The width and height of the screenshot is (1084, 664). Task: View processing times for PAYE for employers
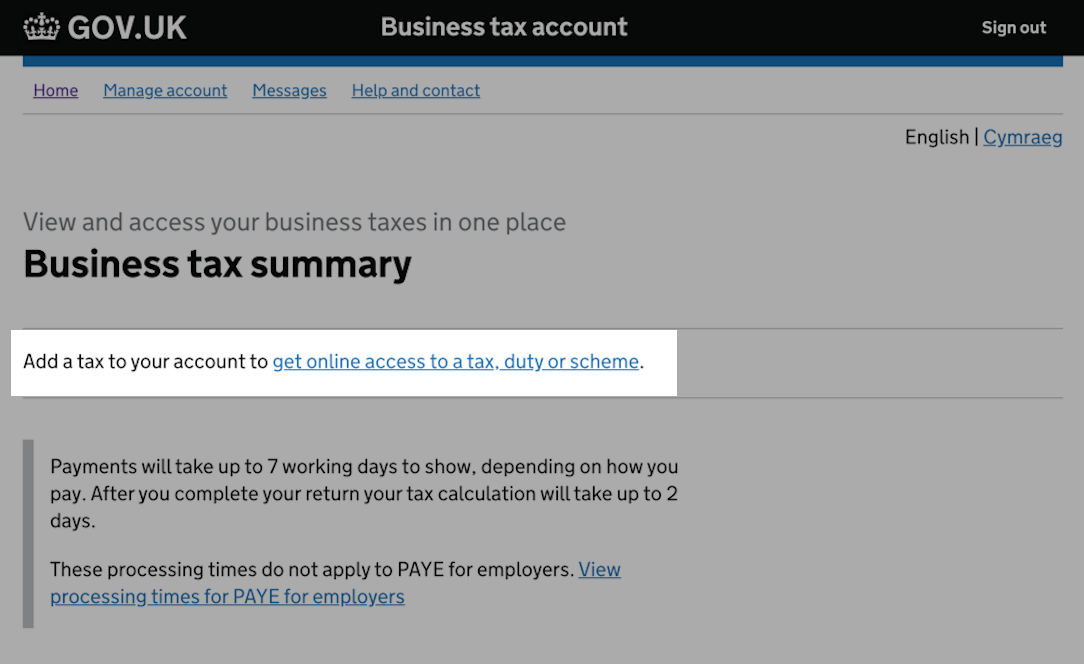point(227,597)
